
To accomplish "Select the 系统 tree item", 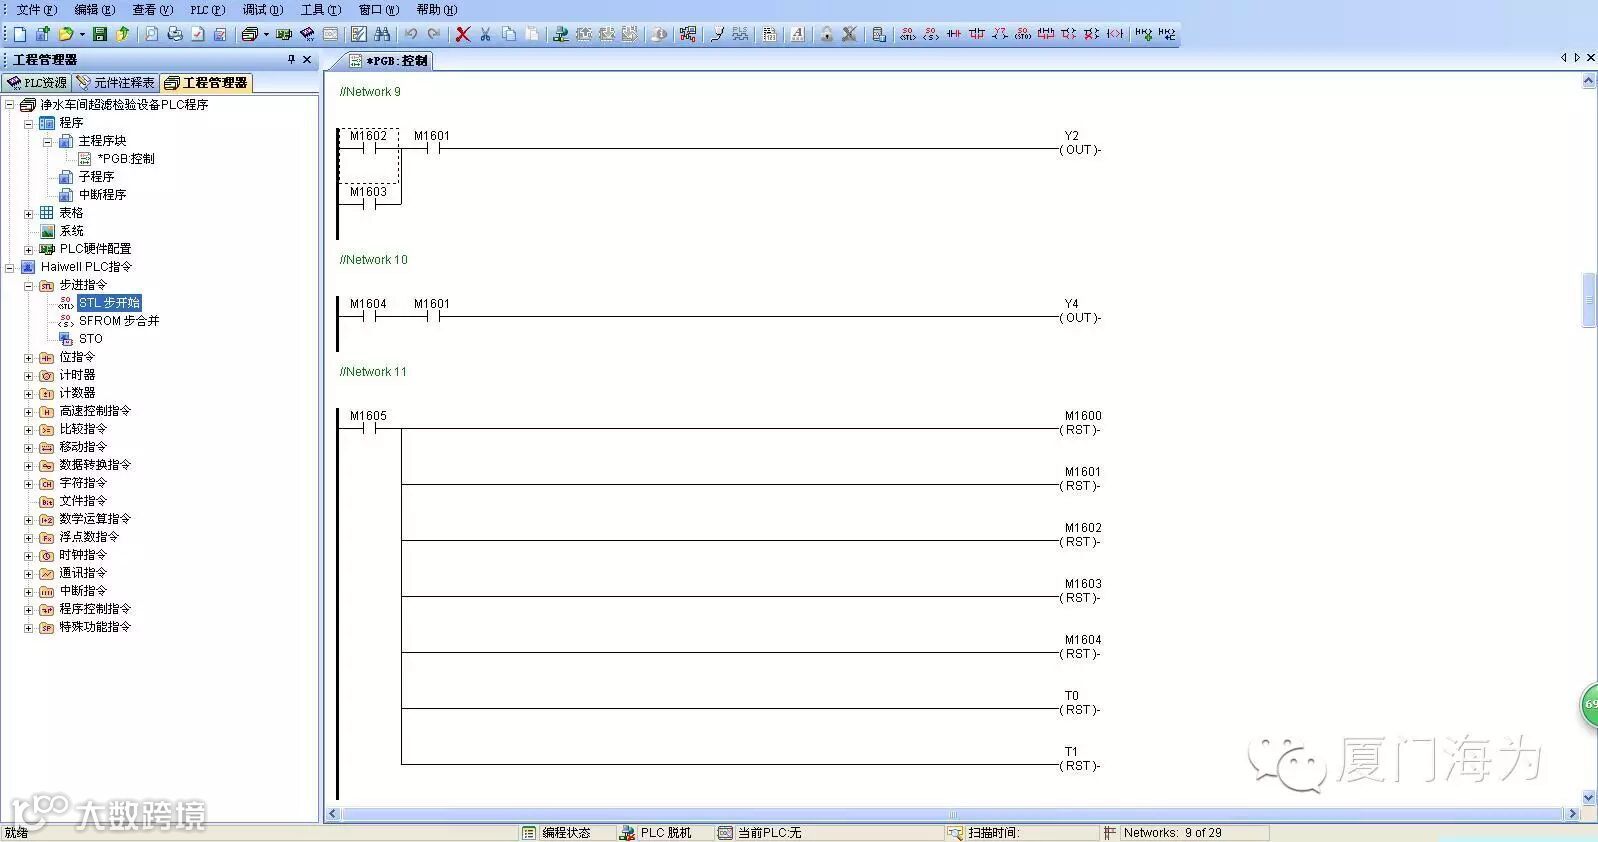I will [x=71, y=231].
